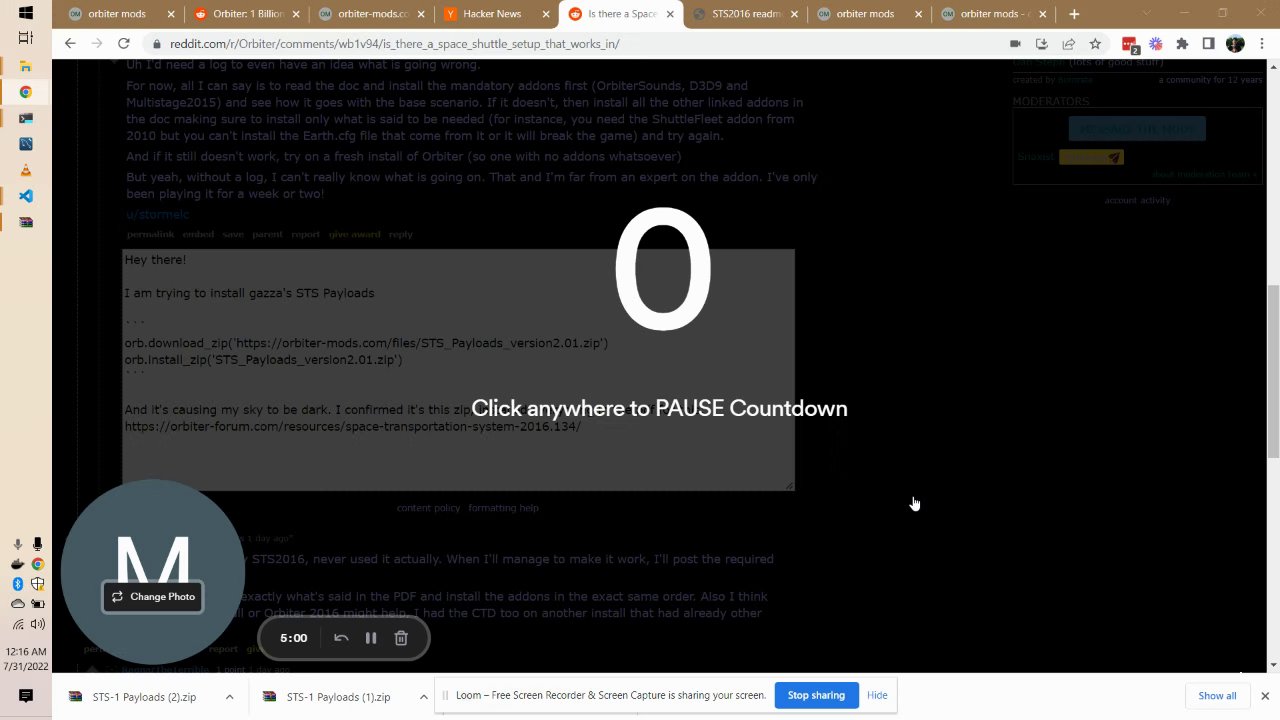The image size is (1280, 720).
Task: Open a new browser tab
Action: click(1074, 14)
